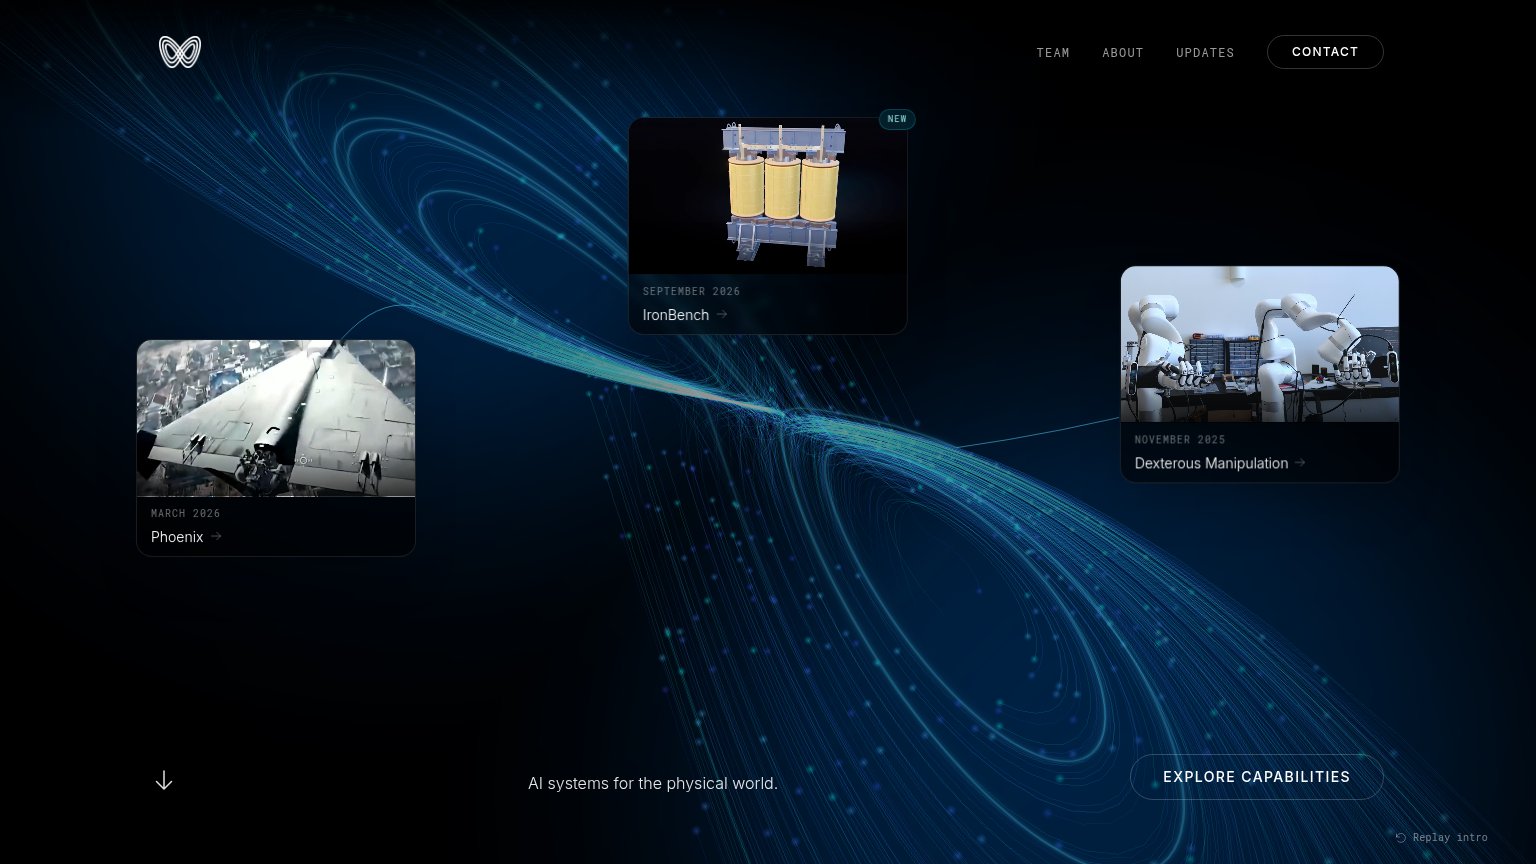Open the IronBench title link
Viewport: 1536px width, 864px height.
click(x=676, y=315)
